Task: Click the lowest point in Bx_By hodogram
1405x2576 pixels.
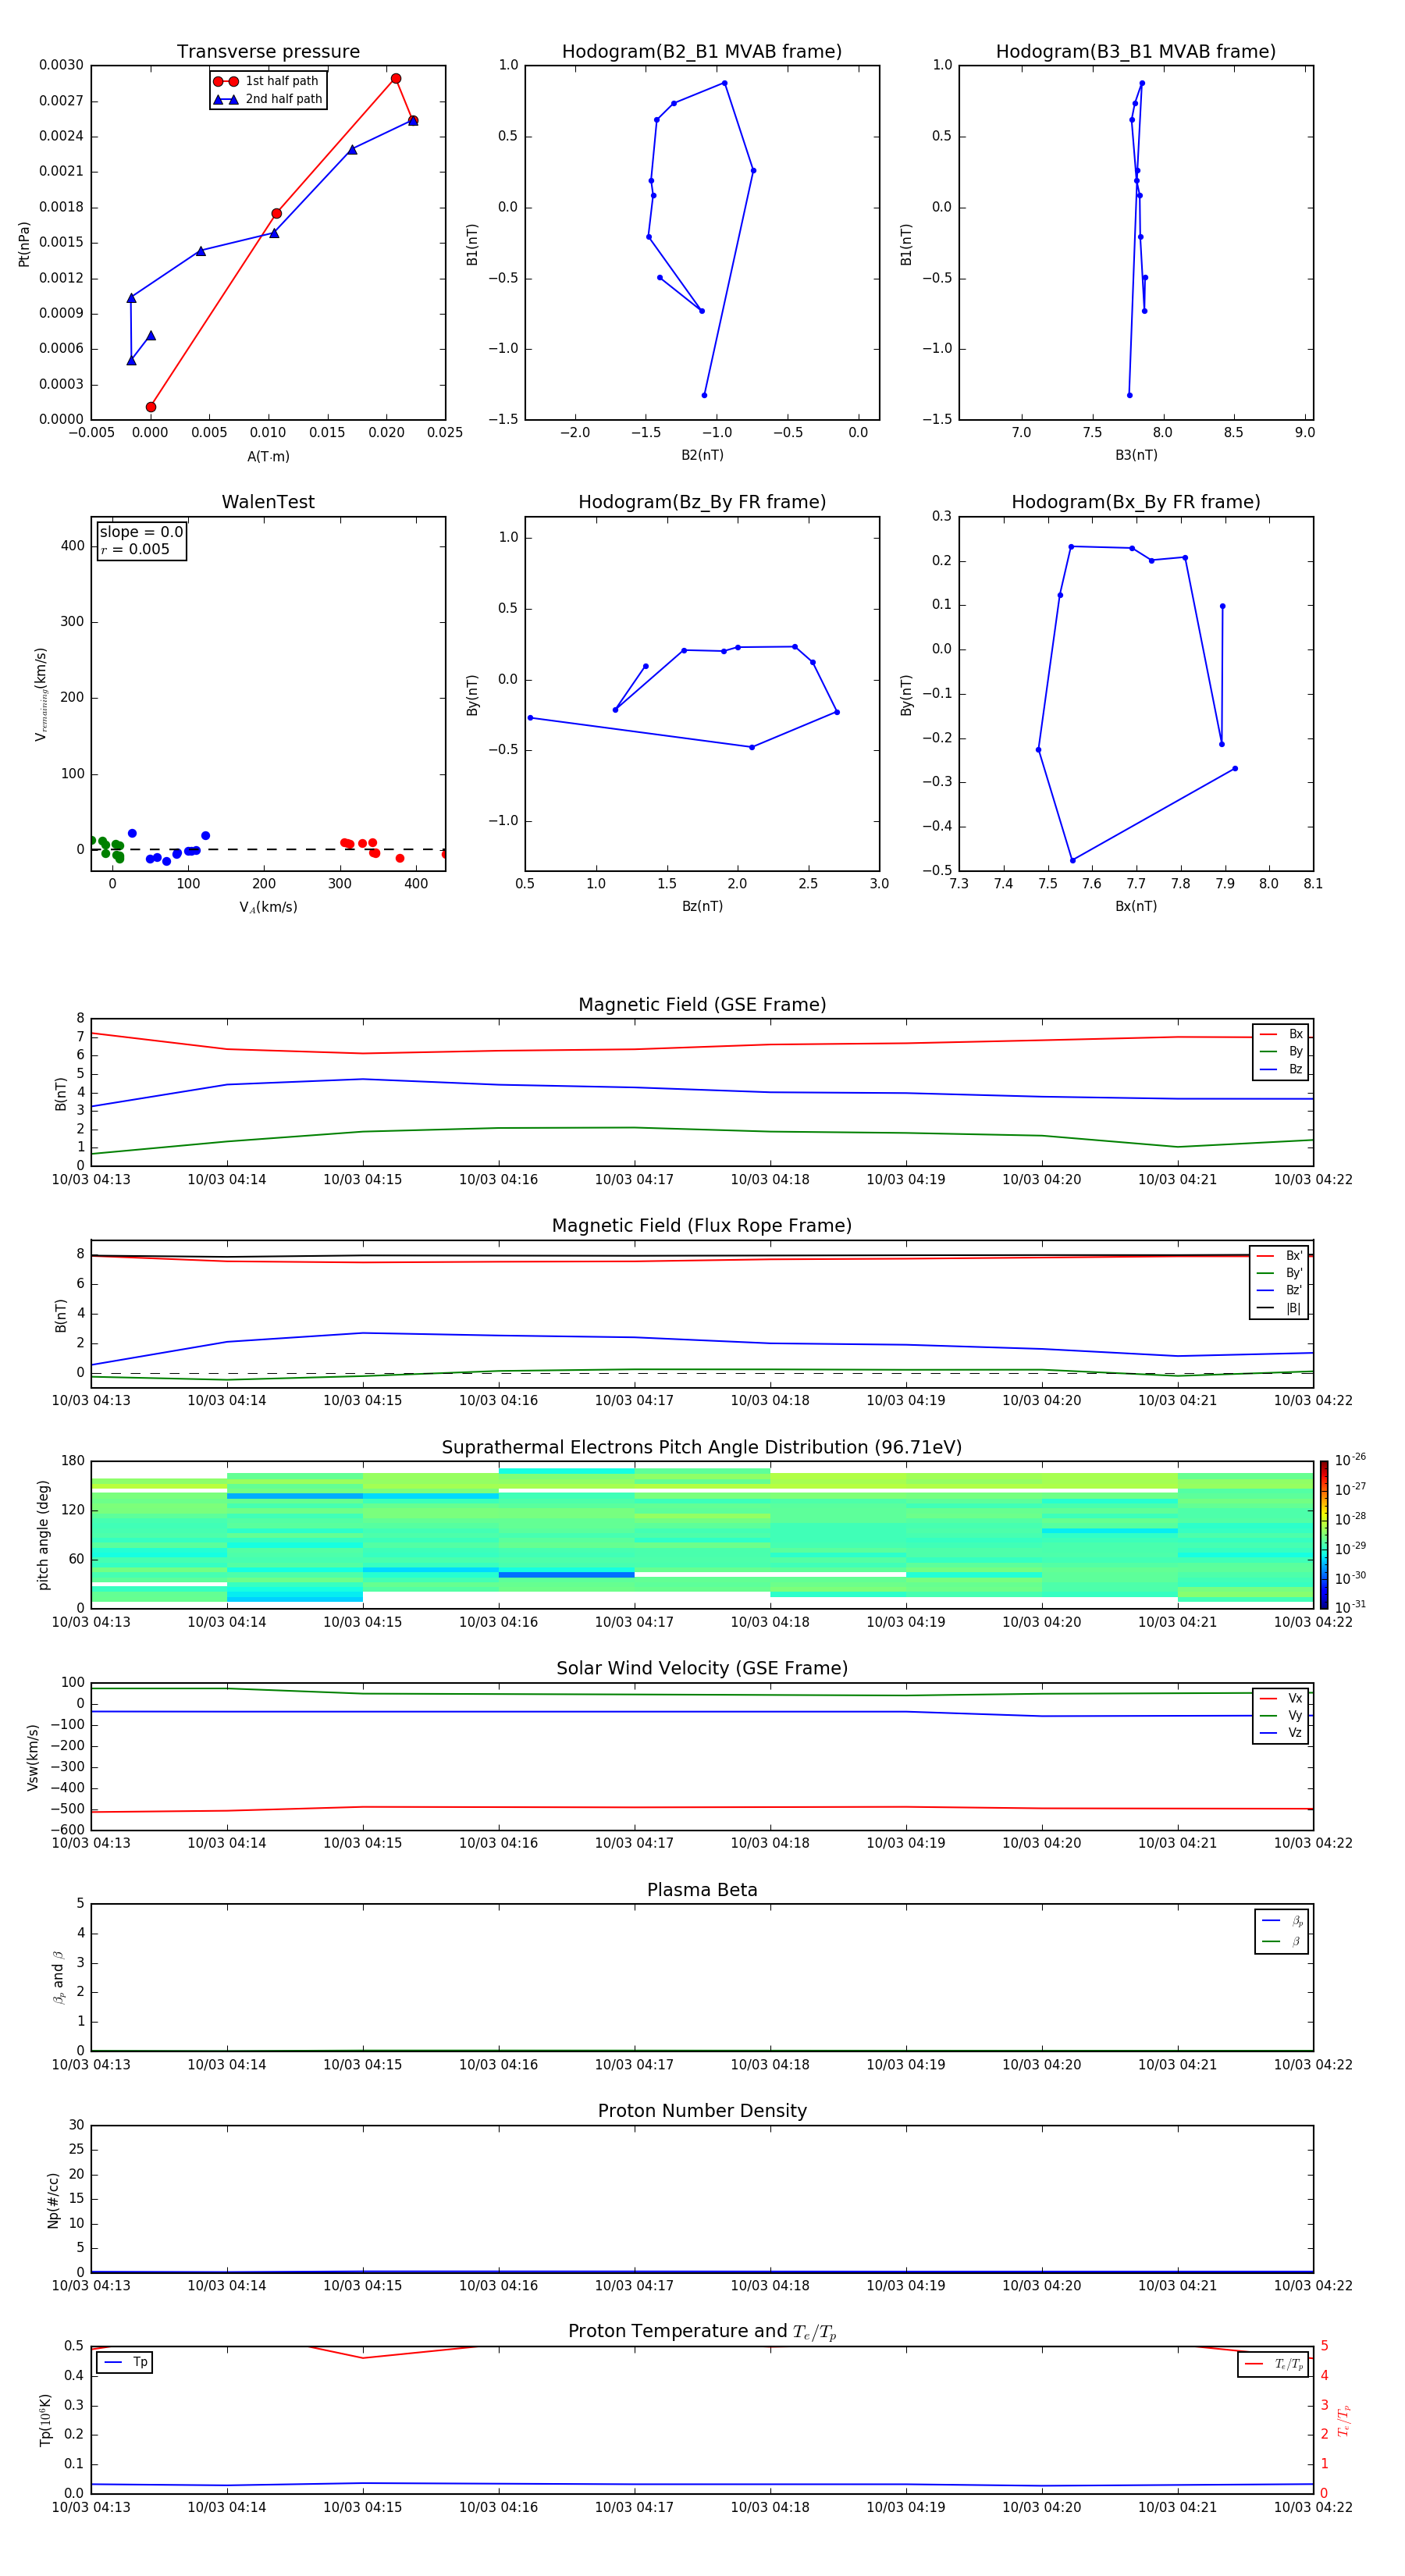Action: point(1073,860)
